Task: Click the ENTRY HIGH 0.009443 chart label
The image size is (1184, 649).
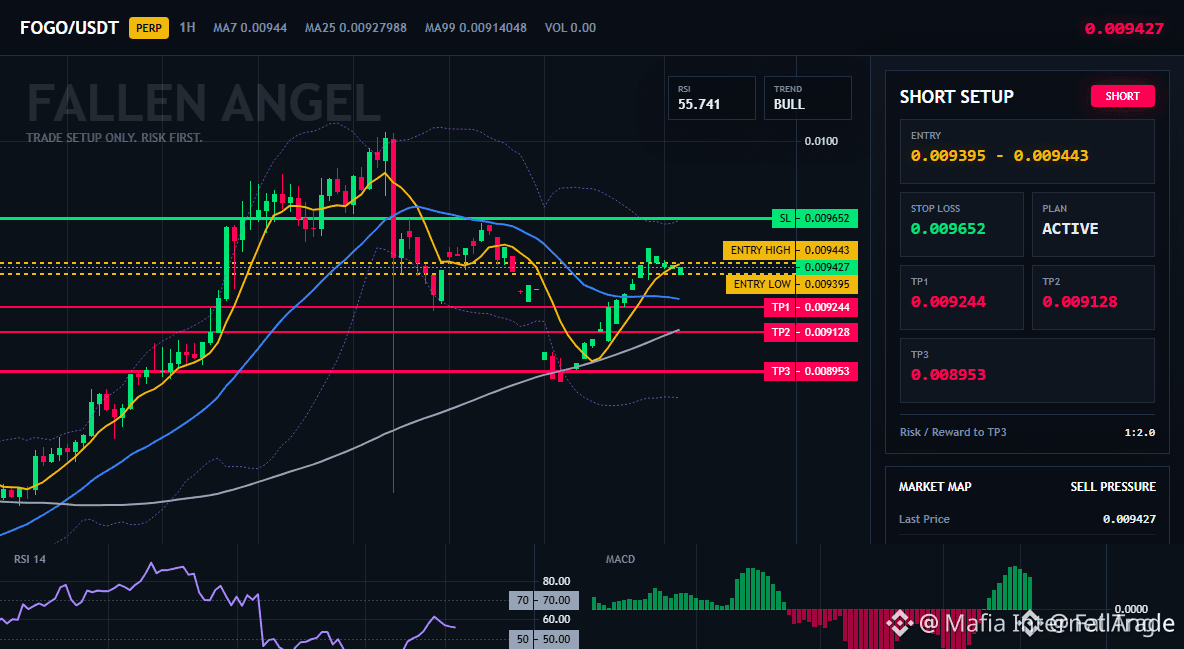Action: [790, 250]
